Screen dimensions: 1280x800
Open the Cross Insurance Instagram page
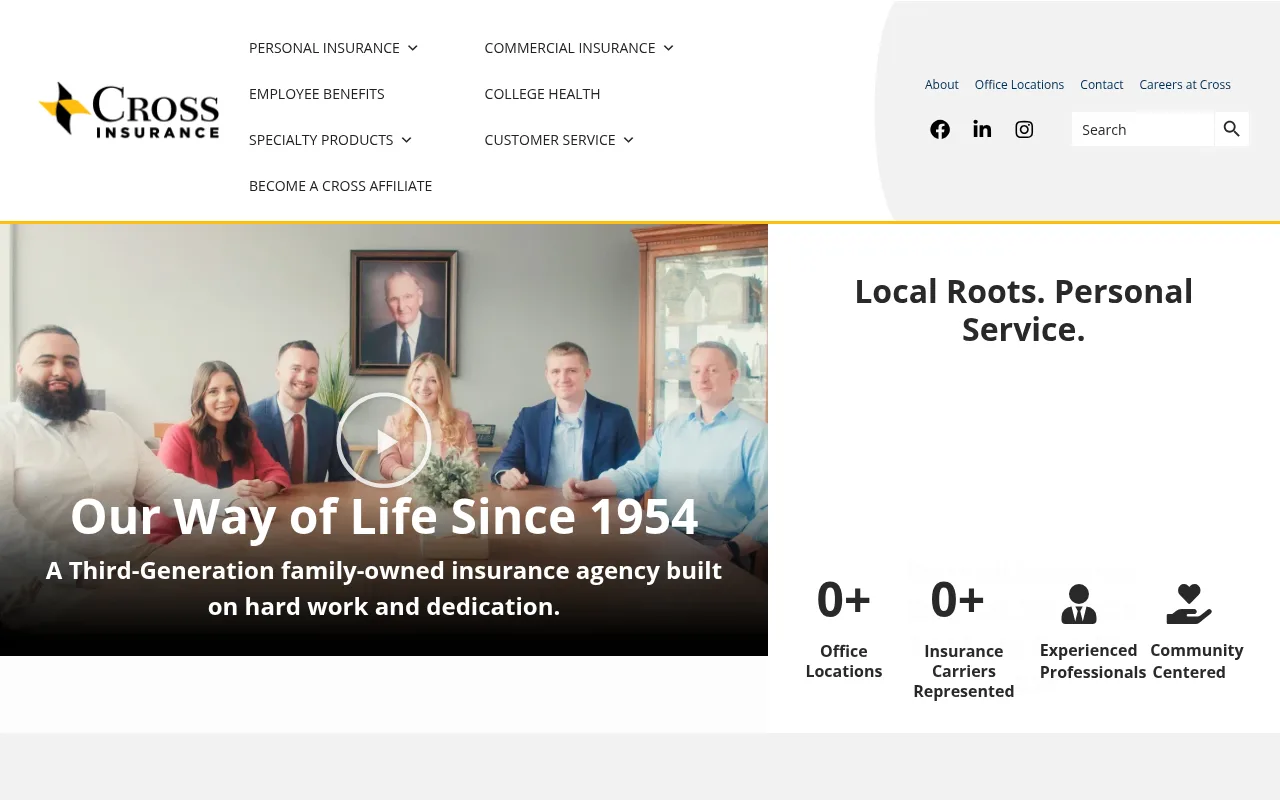click(1024, 129)
